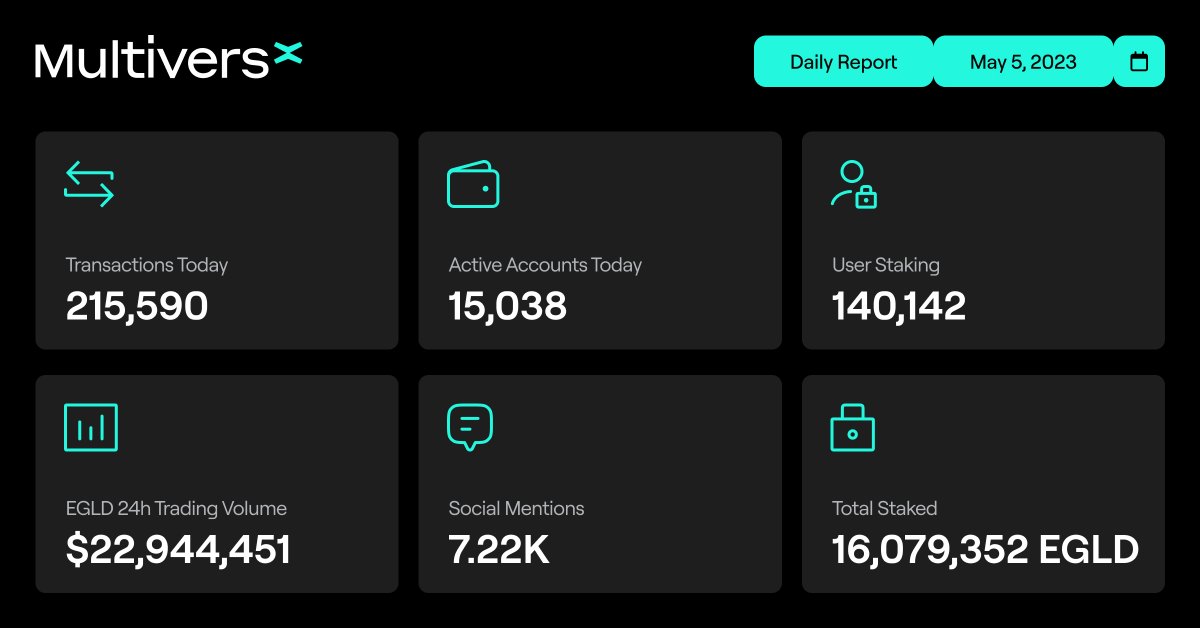The width and height of the screenshot is (1200, 628).
Task: Click the 16,079,352 EGLD staked value
Action: pyautogui.click(x=985, y=550)
